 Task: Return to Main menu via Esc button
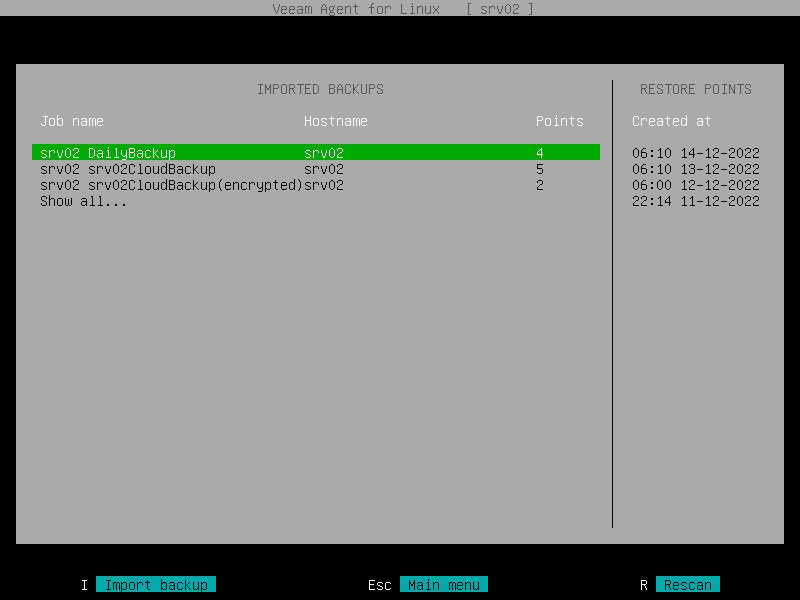[443, 584]
